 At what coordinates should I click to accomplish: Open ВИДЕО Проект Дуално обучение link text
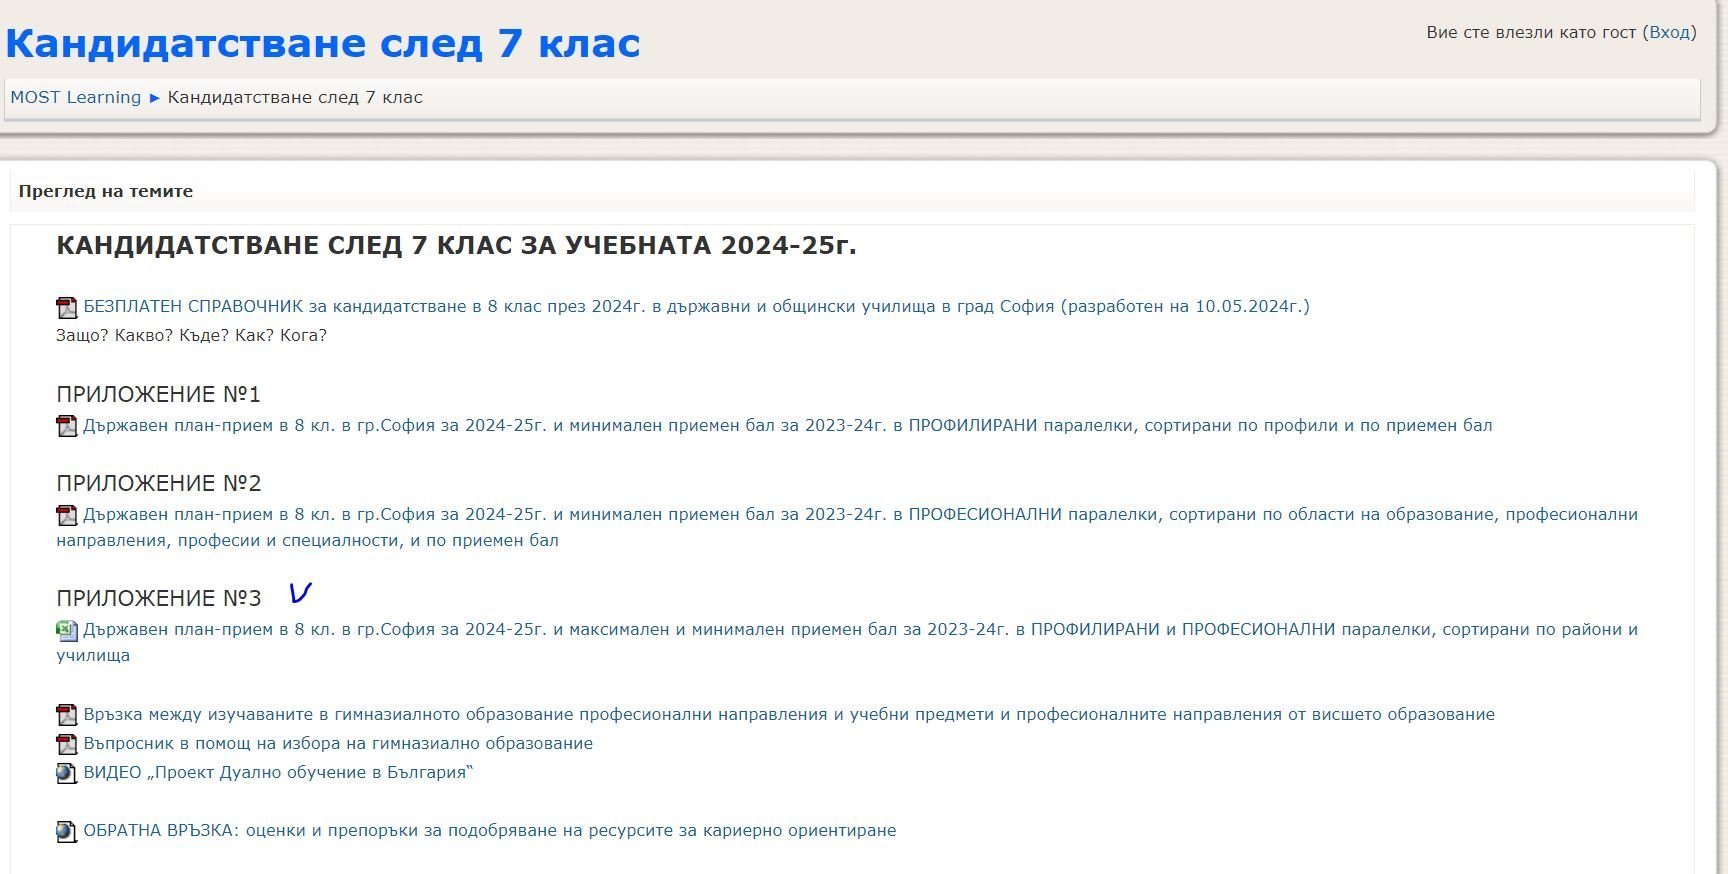point(277,772)
